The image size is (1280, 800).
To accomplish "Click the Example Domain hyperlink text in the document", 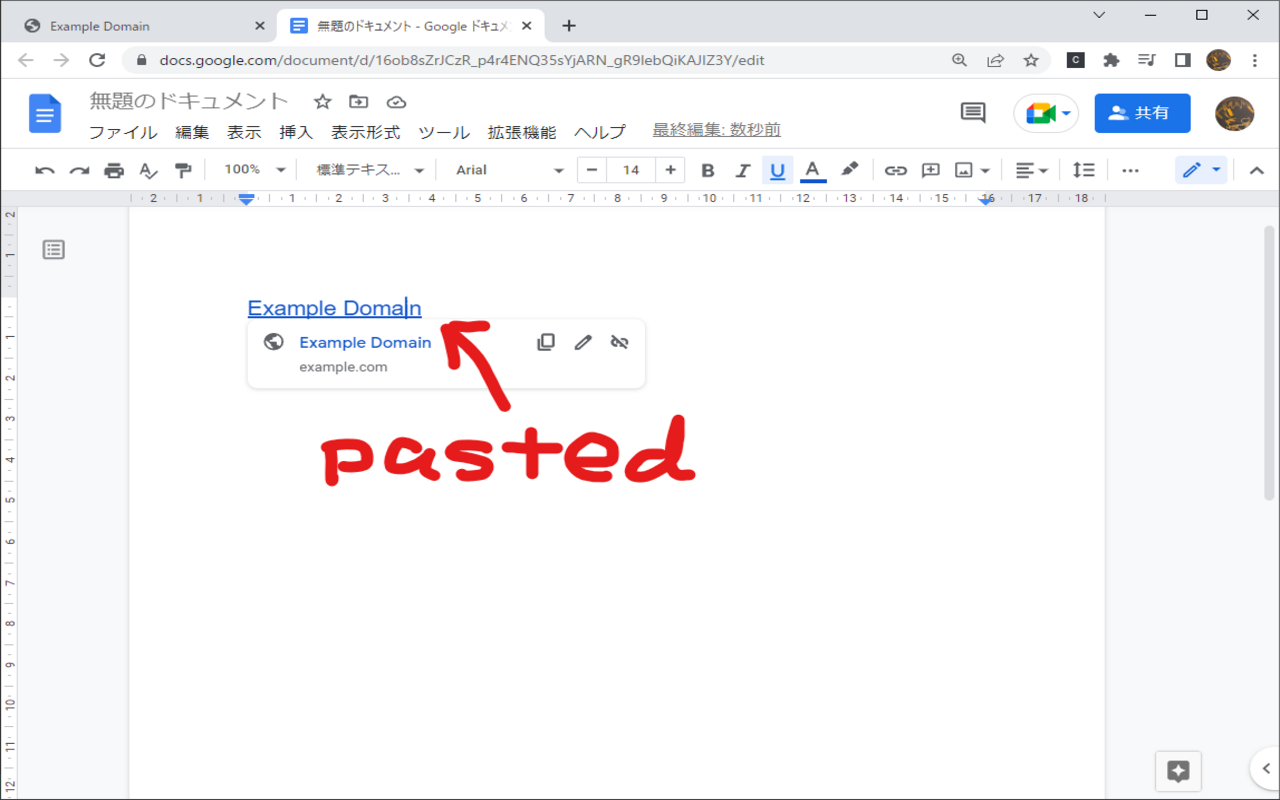I will [334, 308].
